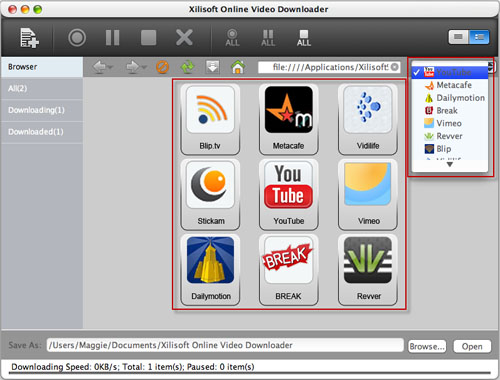Open the Metacafe site tile
The image size is (500, 380).
[x=289, y=119]
